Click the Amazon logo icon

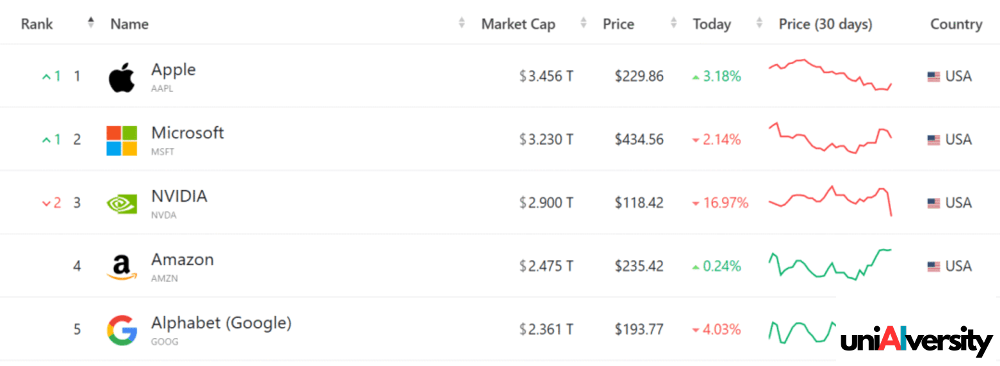[x=122, y=267]
